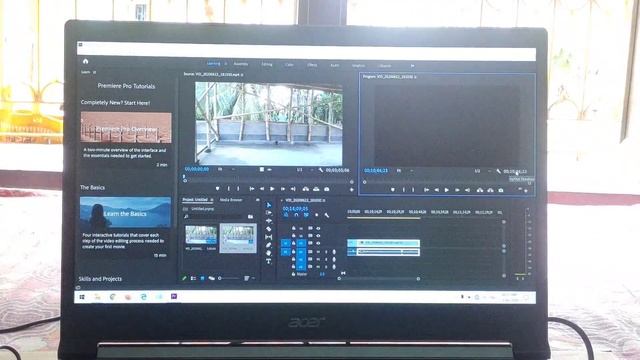Enable voice-over record on first audio track
This screenshot has height=360, width=640.
tap(334, 252)
